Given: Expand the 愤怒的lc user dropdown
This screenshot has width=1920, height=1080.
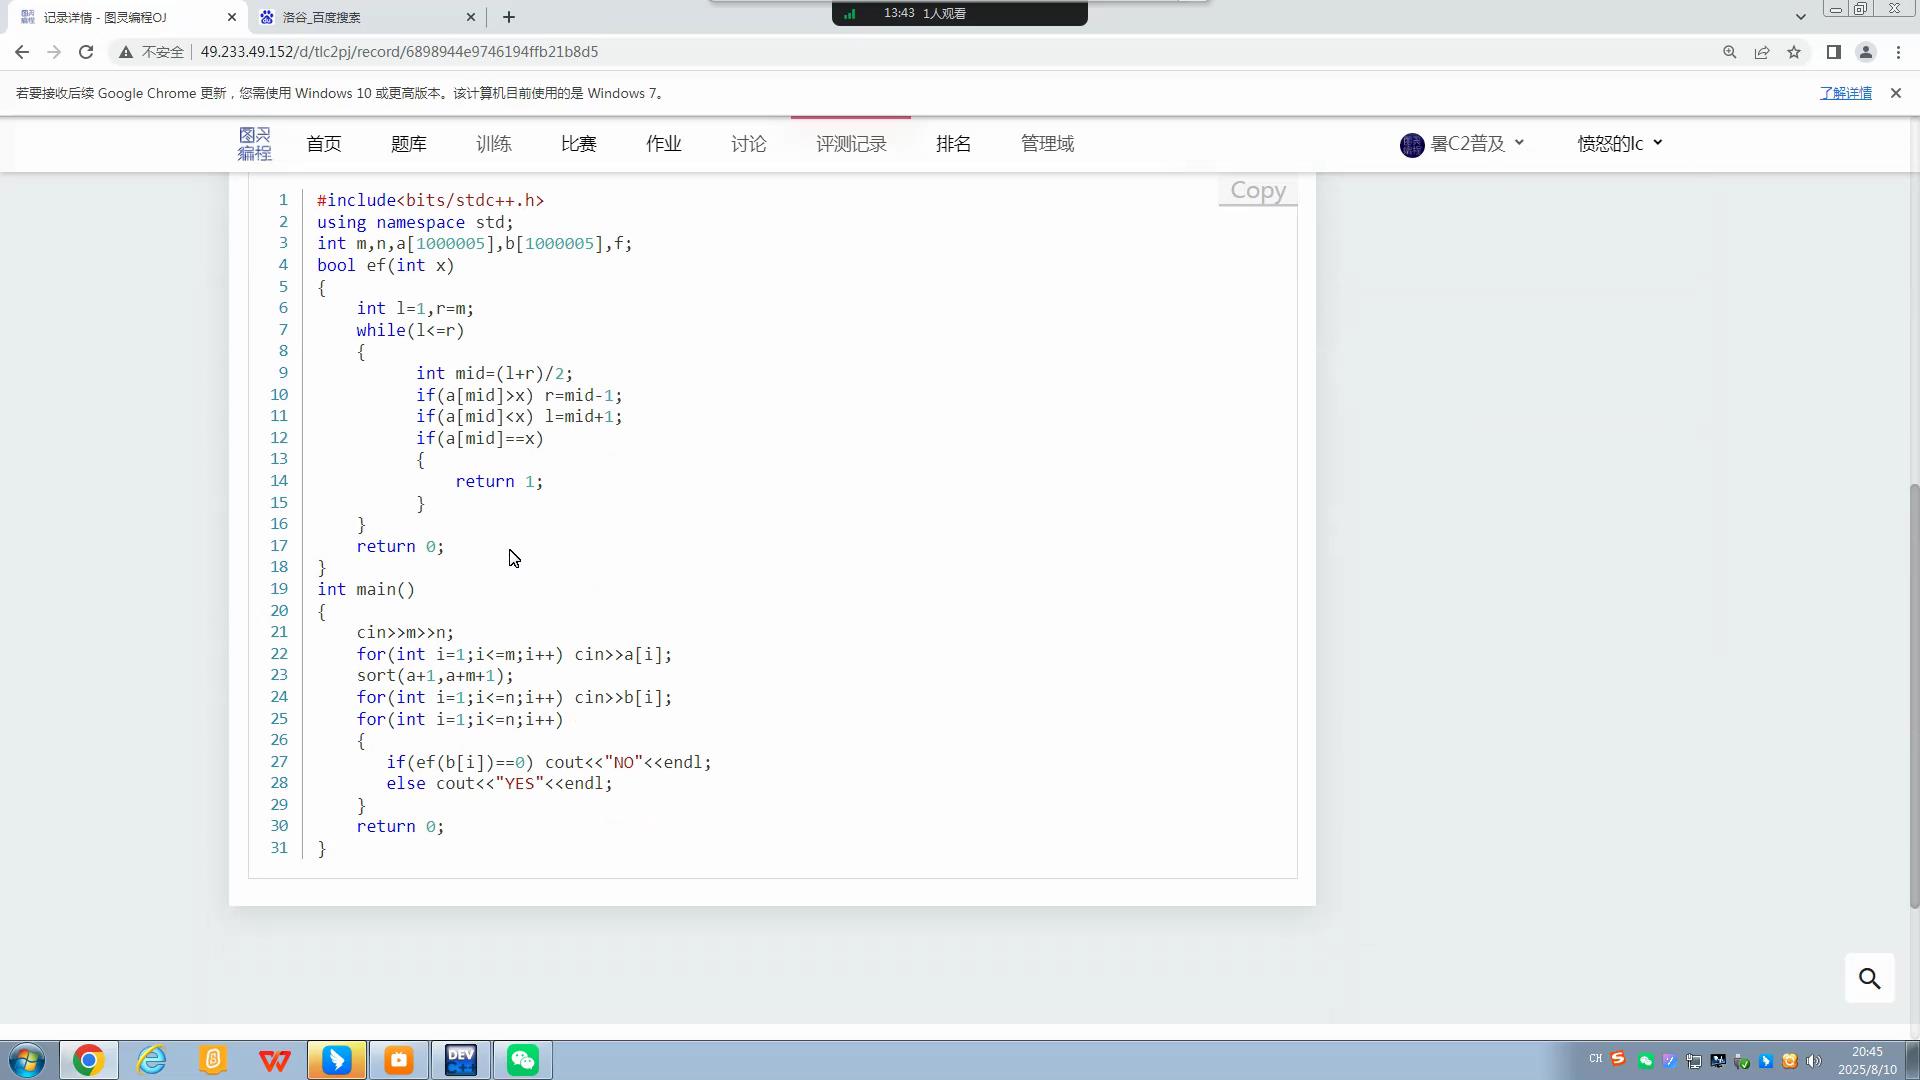Looking at the screenshot, I should tap(1620, 144).
